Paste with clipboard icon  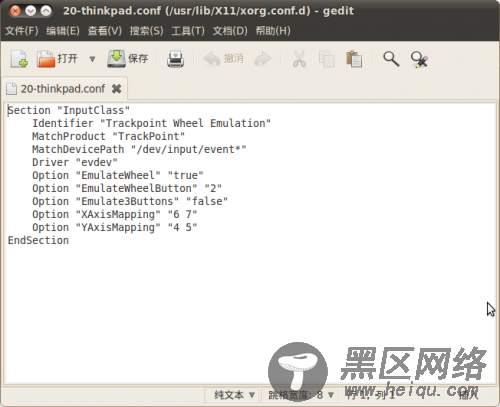point(354,59)
